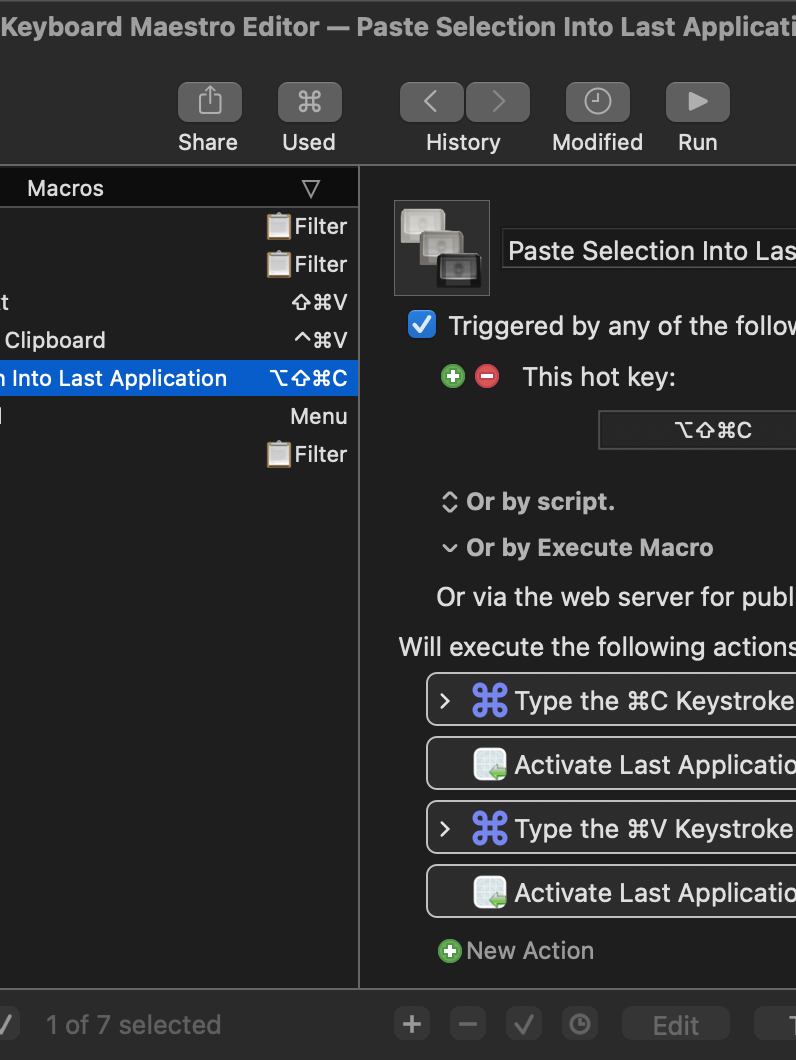Image resolution: width=796 pixels, height=1060 pixels.
Task: Click the hot key field ⌥⇧⌘C
Action: pyautogui.click(x=697, y=430)
